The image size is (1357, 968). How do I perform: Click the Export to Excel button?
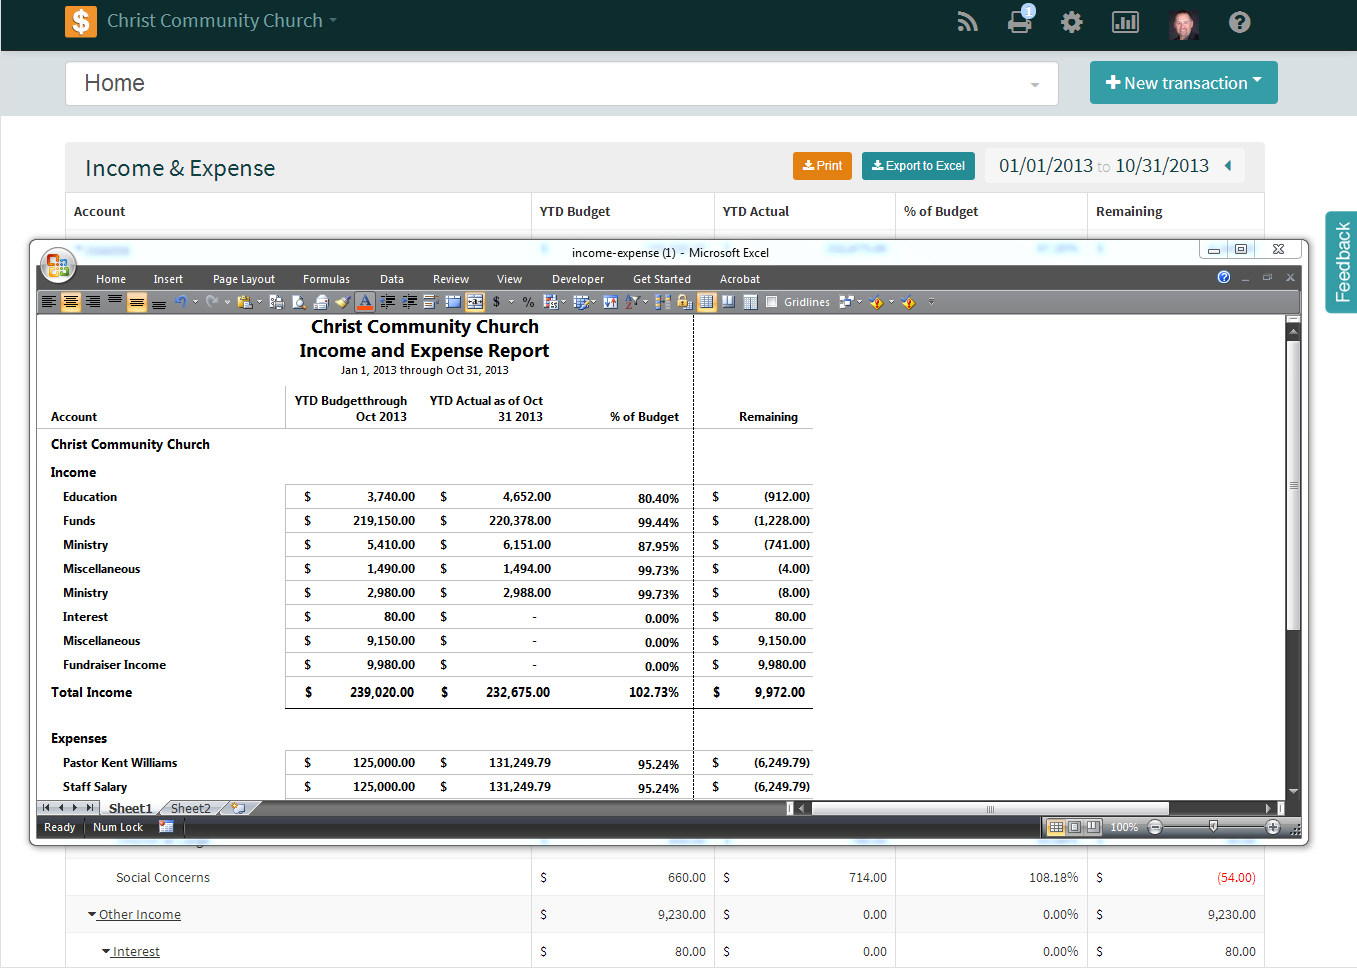pyautogui.click(x=918, y=166)
